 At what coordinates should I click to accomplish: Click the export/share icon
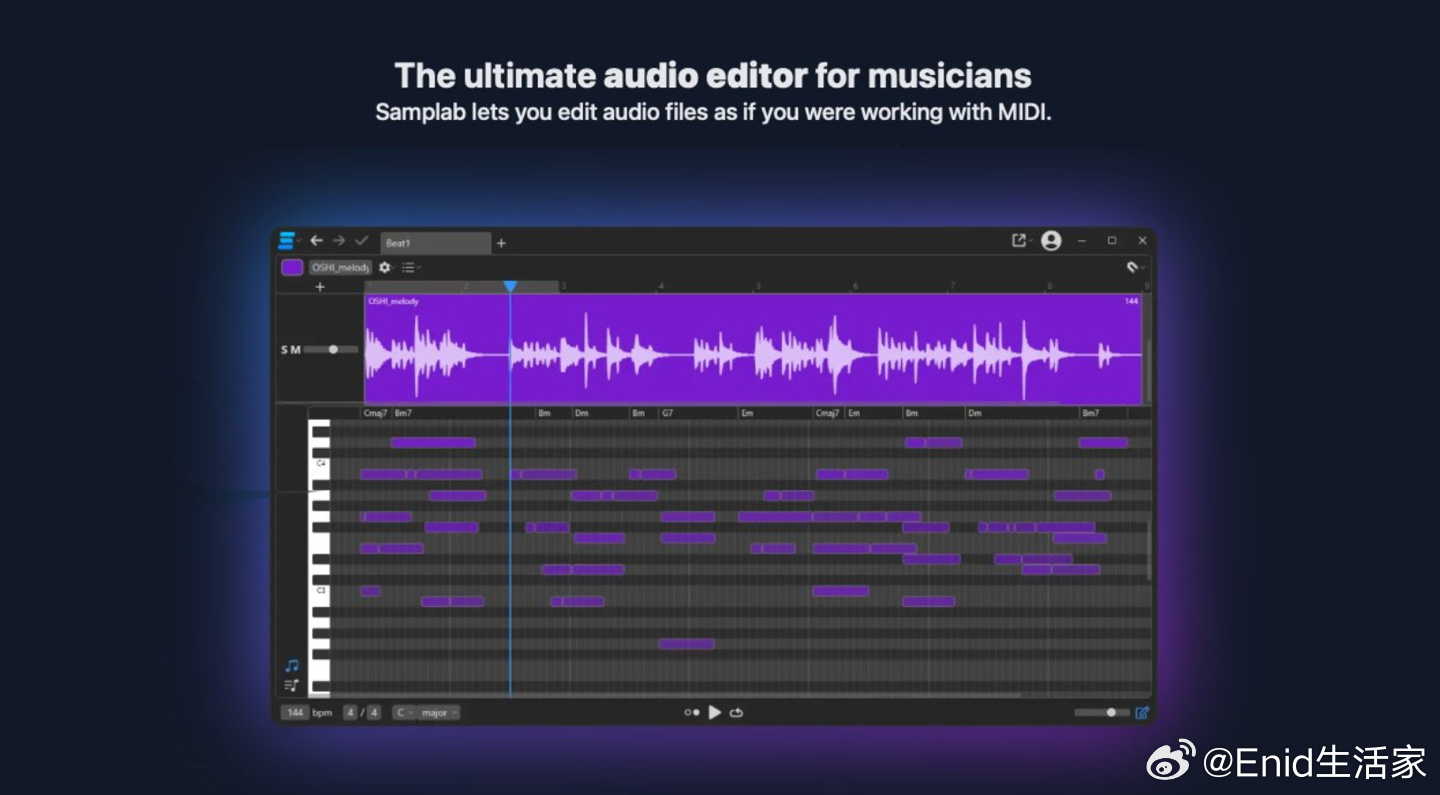pos(1019,241)
